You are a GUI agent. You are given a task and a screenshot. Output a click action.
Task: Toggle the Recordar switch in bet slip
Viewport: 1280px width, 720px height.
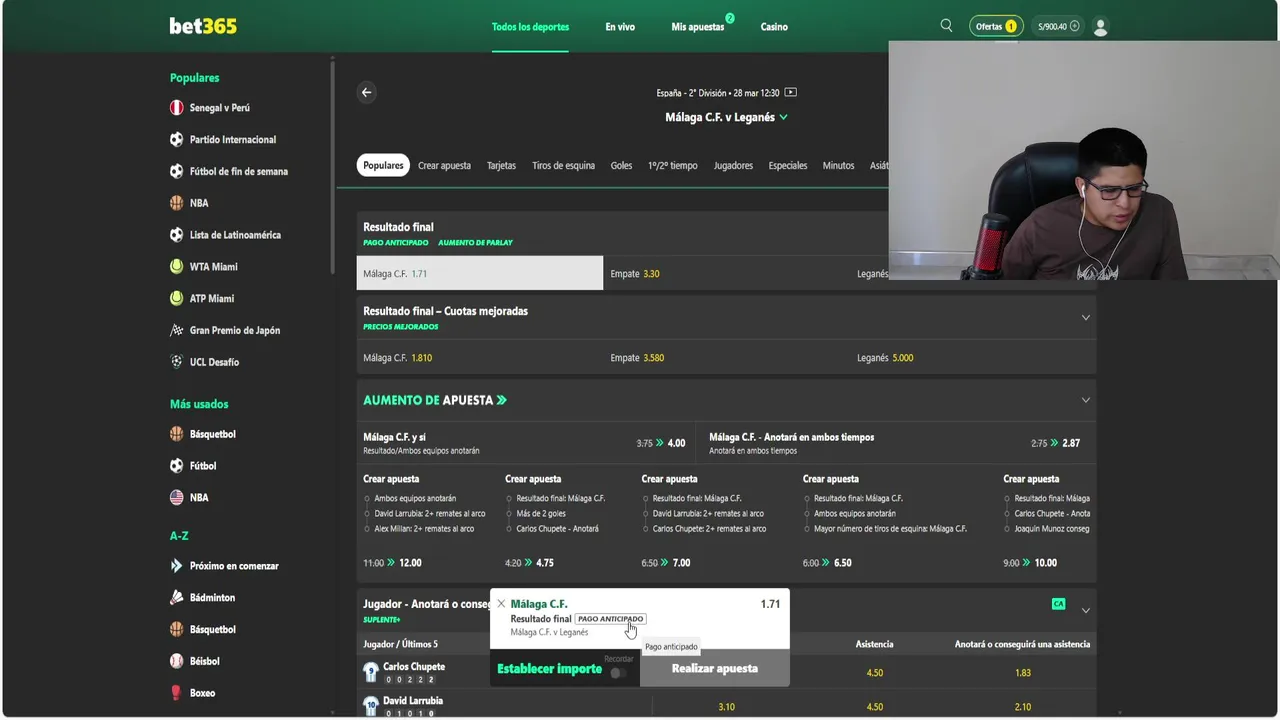tap(619, 673)
